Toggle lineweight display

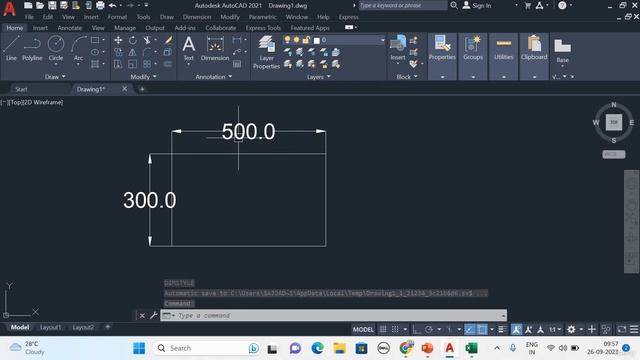point(502,329)
